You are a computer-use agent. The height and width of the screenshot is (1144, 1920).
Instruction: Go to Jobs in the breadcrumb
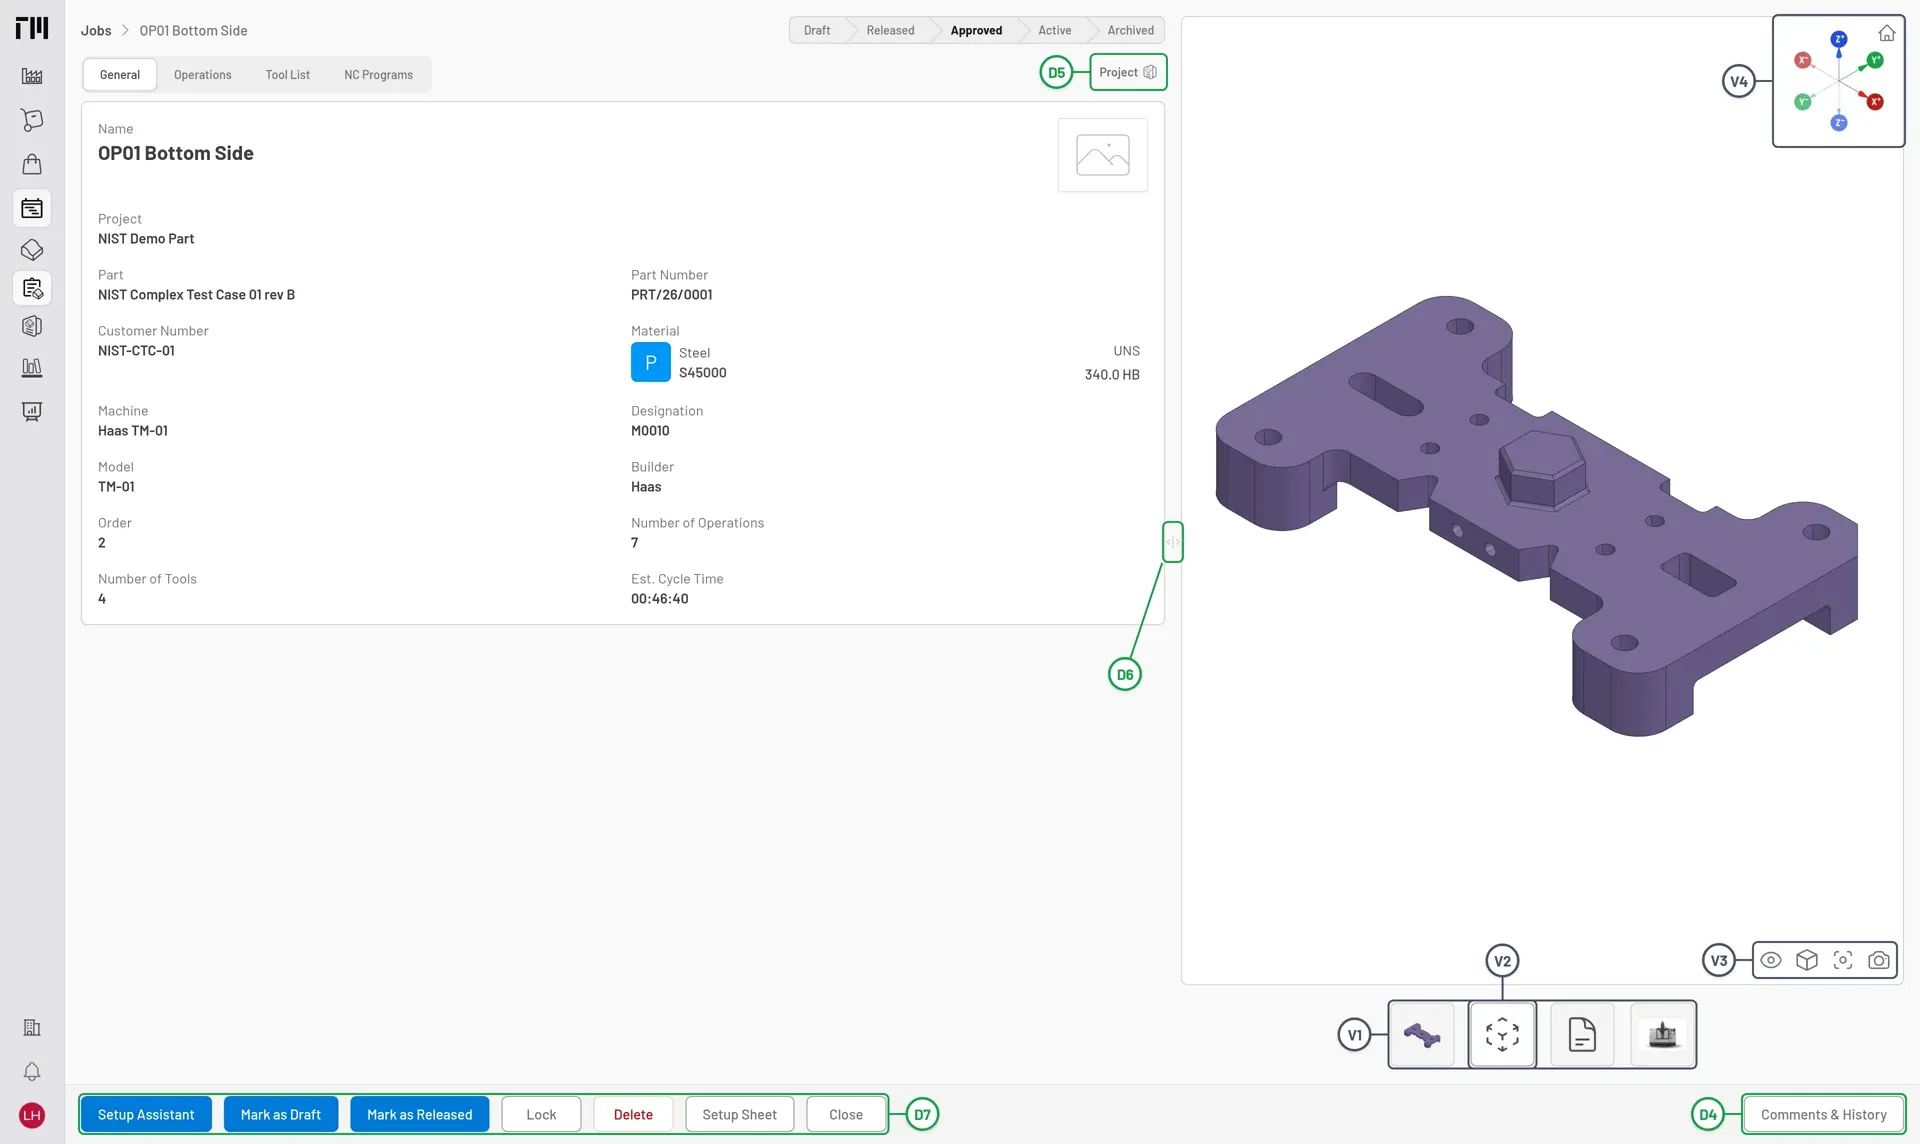96,31
